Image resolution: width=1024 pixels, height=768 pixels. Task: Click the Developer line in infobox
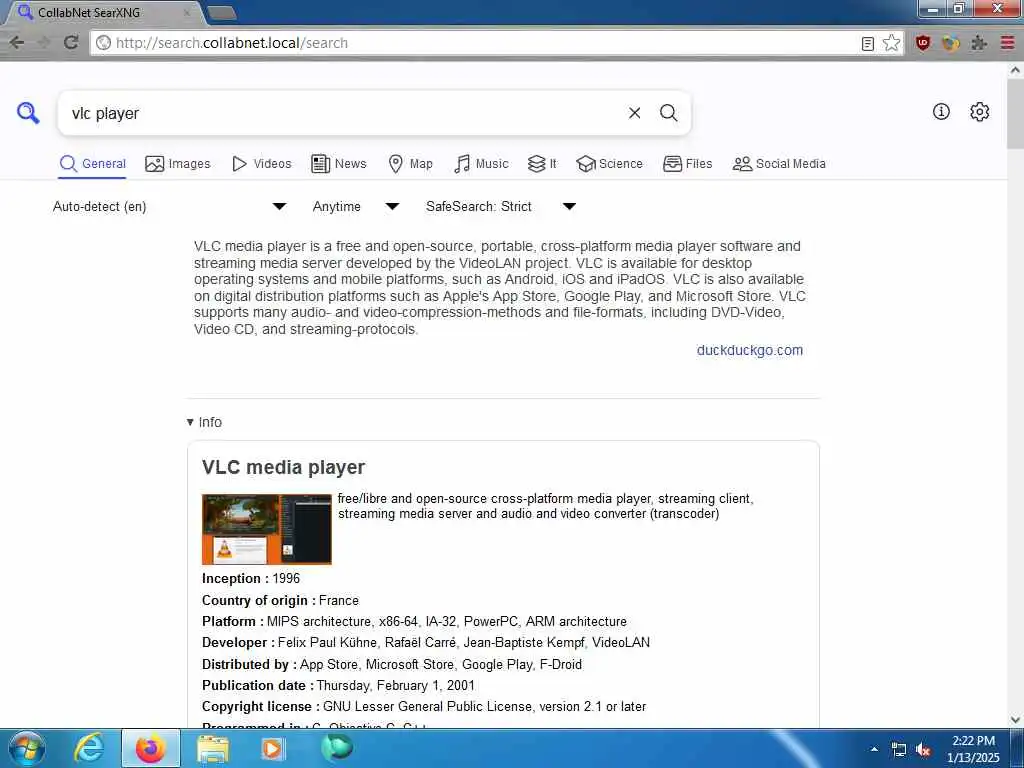click(x=426, y=643)
